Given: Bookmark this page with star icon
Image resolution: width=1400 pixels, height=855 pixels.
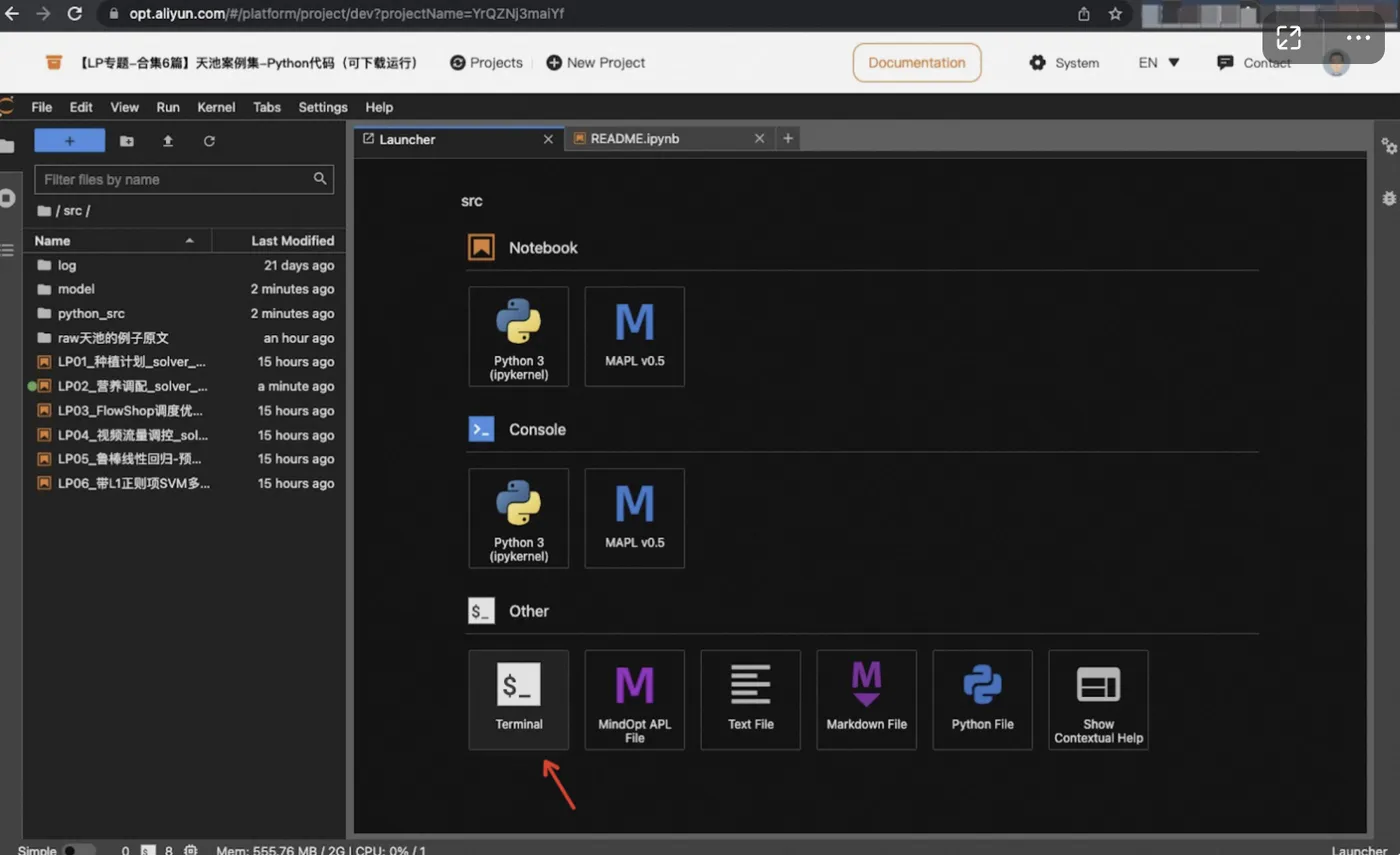Looking at the screenshot, I should click(1115, 14).
